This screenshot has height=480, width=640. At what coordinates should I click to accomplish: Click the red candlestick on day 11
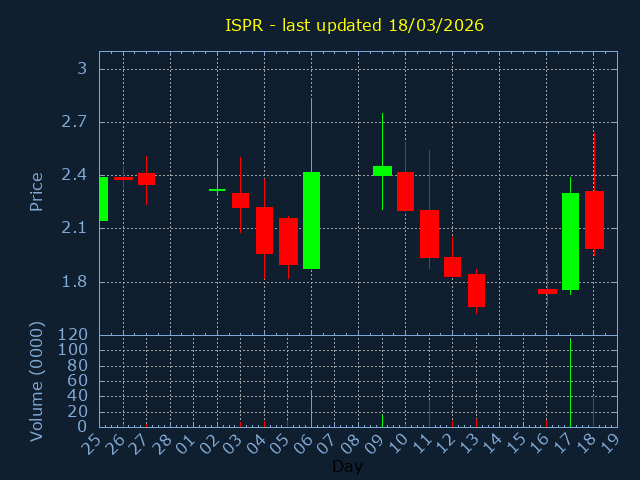429,233
